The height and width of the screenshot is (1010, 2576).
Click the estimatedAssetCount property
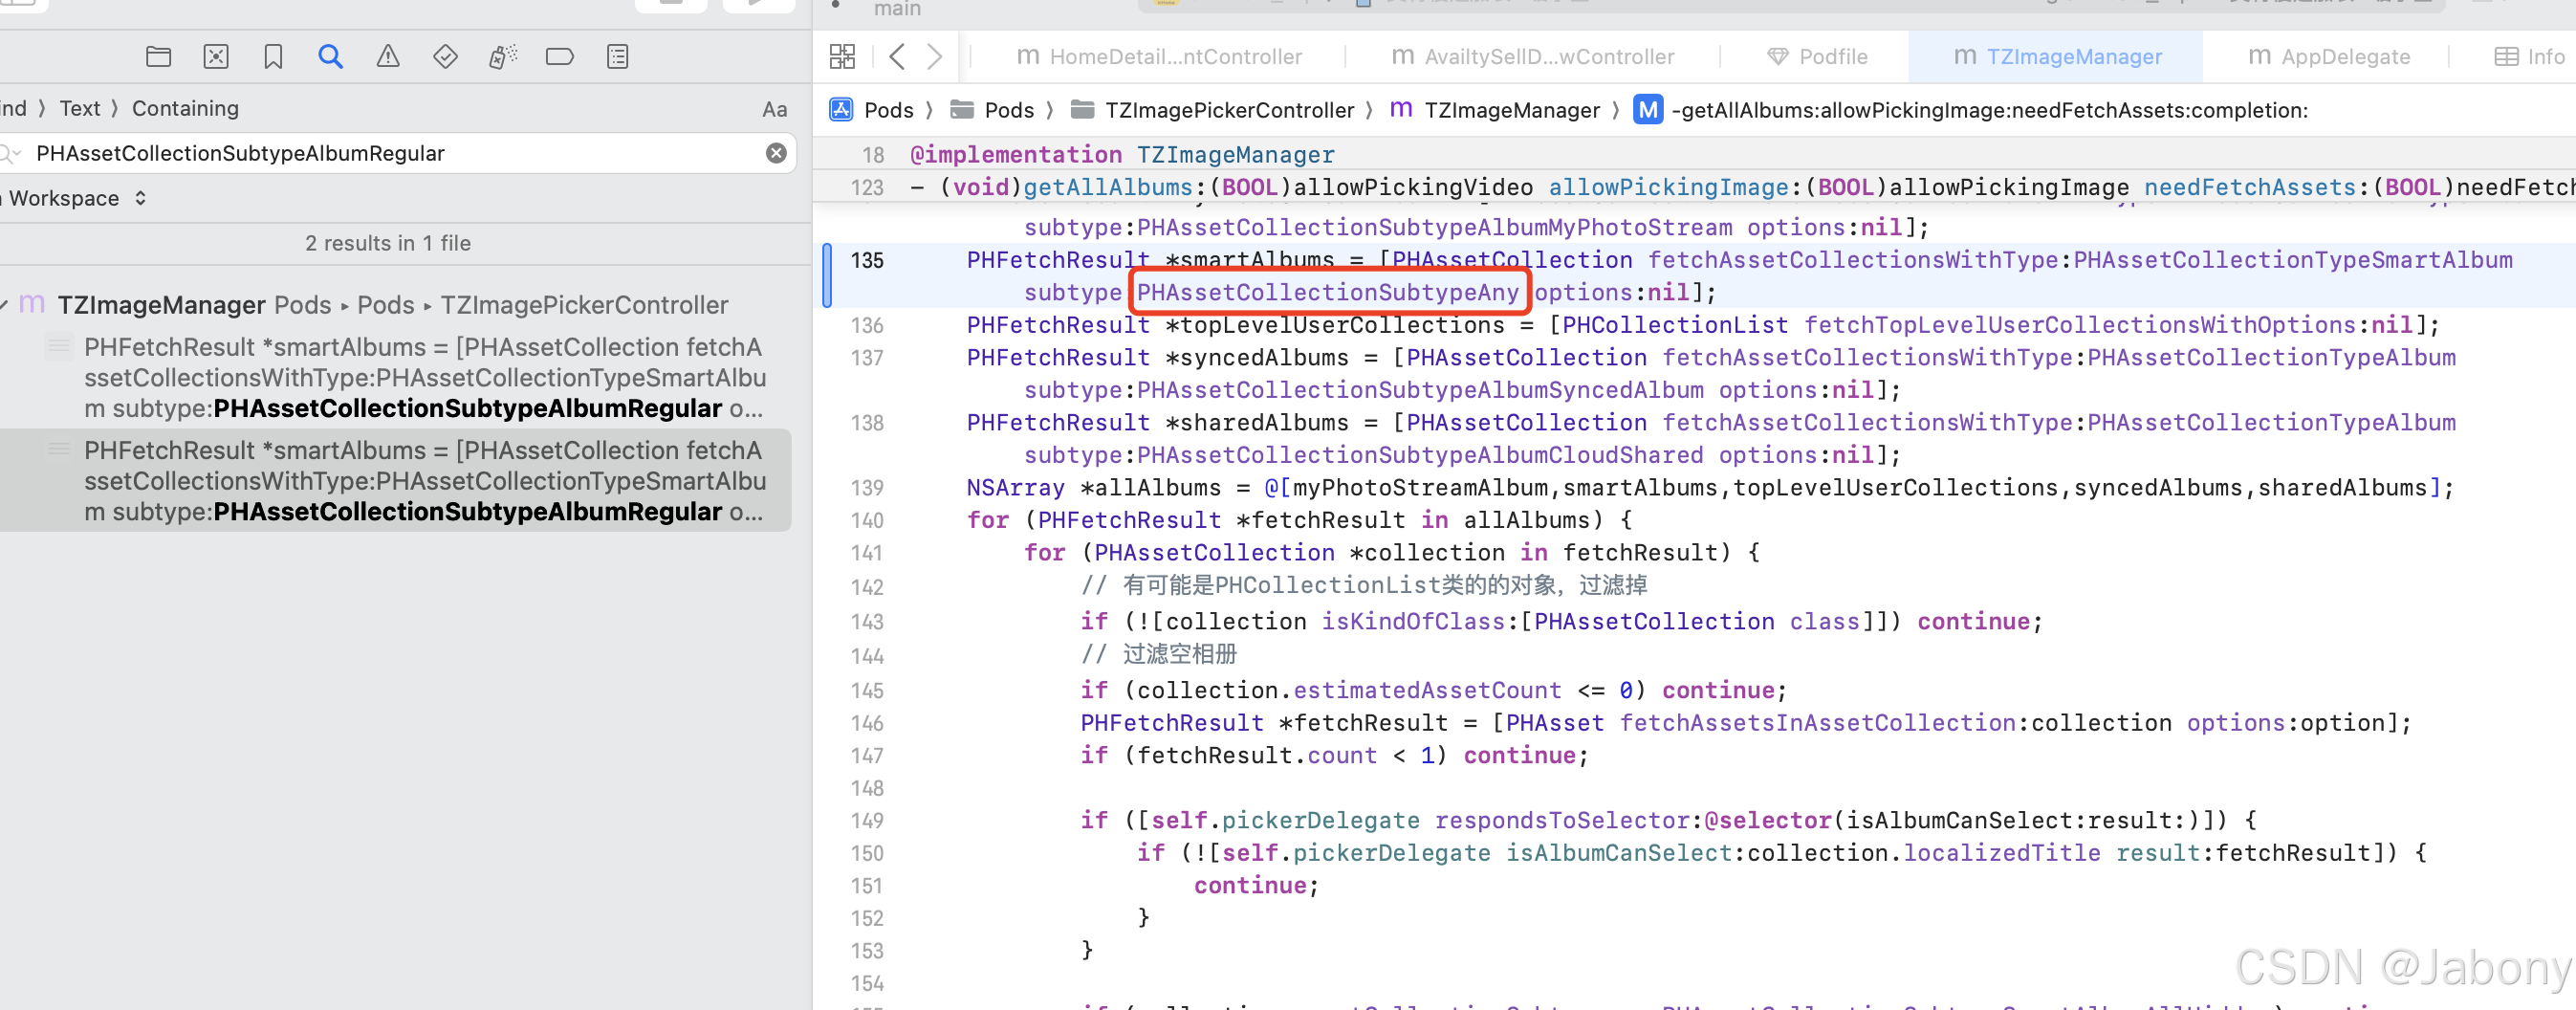(x=1427, y=690)
